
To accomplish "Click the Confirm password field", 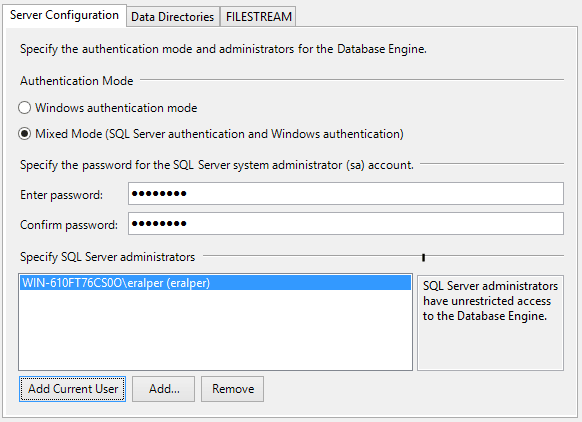I will [x=346, y=223].
